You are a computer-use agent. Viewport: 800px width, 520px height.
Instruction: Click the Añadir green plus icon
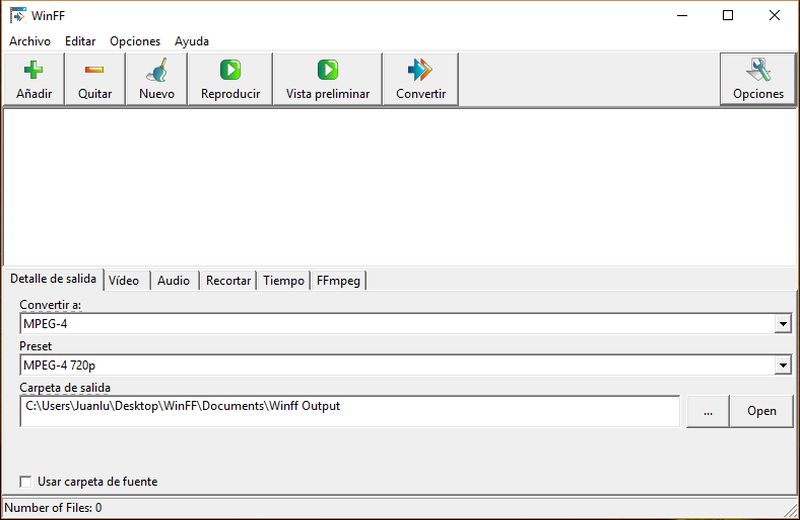pos(34,70)
